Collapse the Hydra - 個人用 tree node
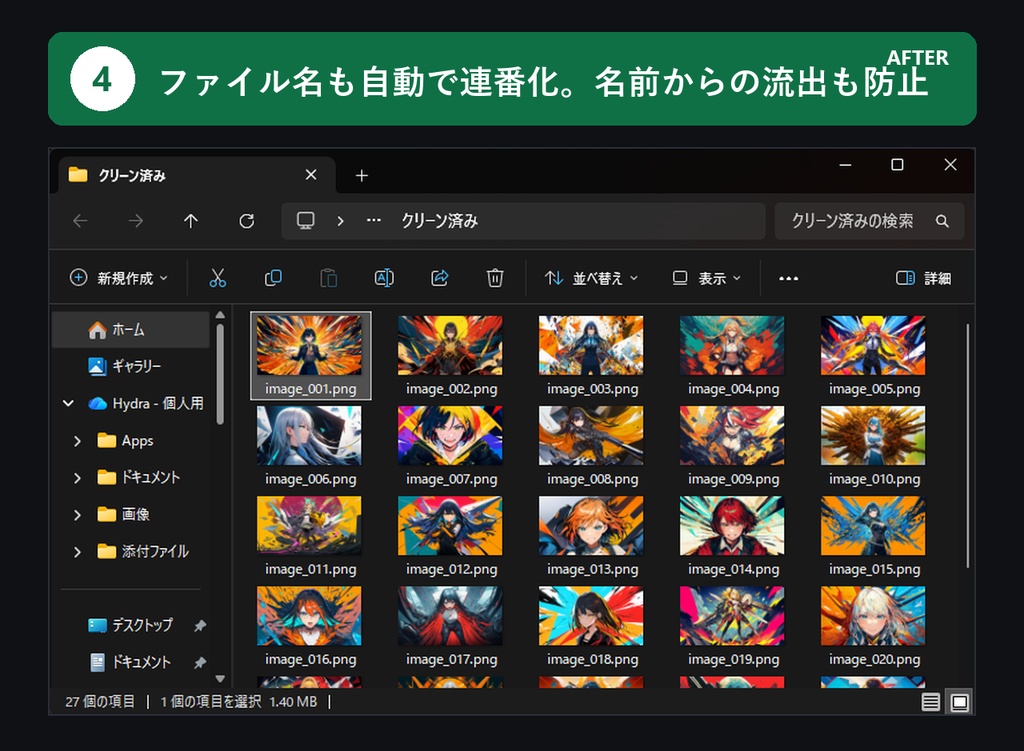Viewport: 1024px width, 751px height. pos(68,404)
